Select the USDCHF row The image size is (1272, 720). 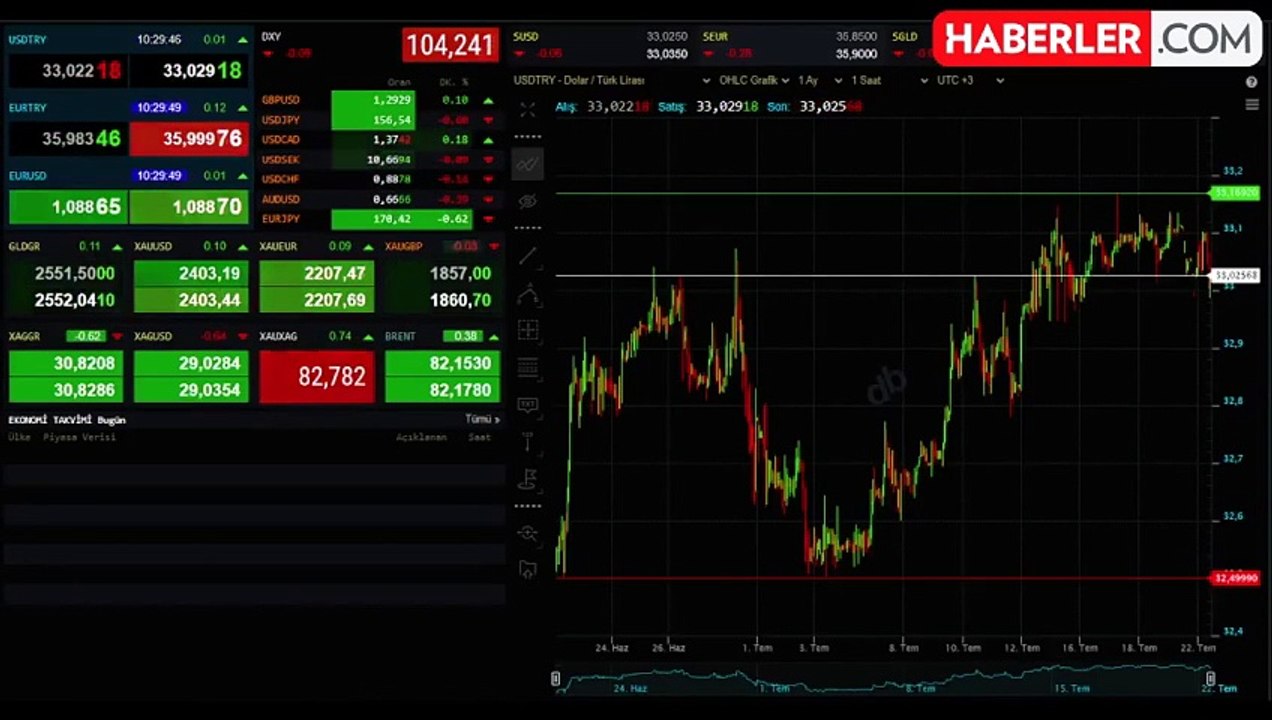click(x=378, y=179)
